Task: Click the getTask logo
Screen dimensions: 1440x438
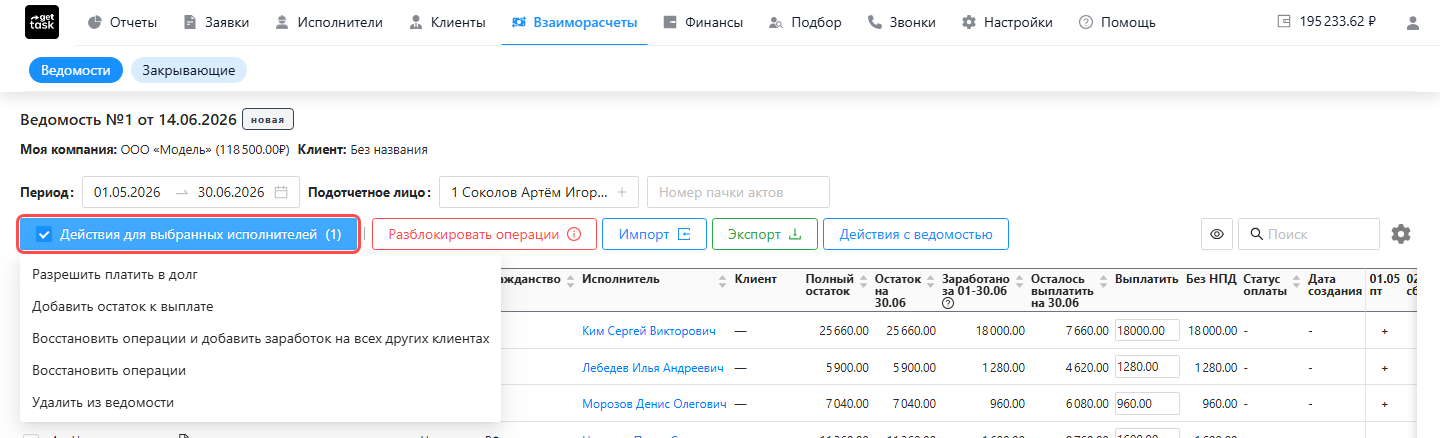Action: (41, 22)
